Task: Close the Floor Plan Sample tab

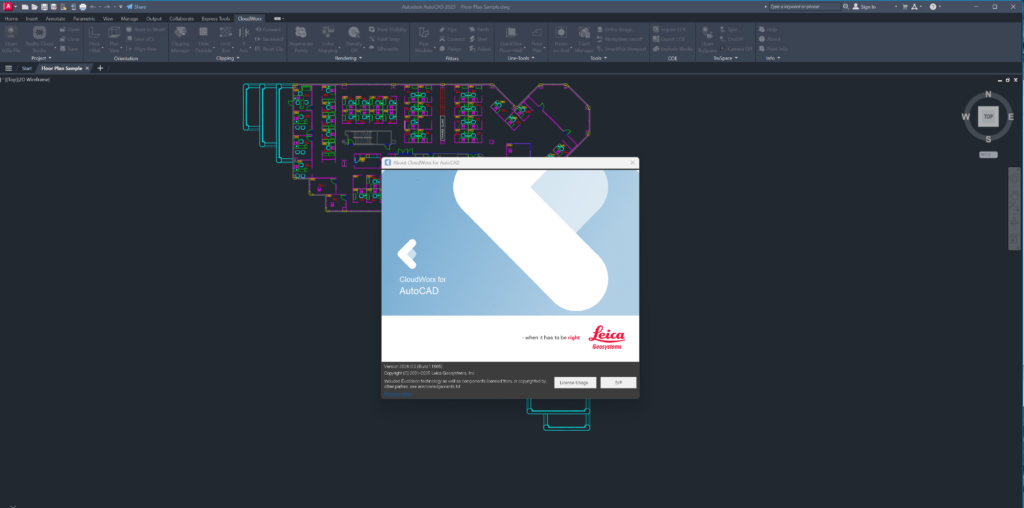Action: pyautogui.click(x=88, y=68)
